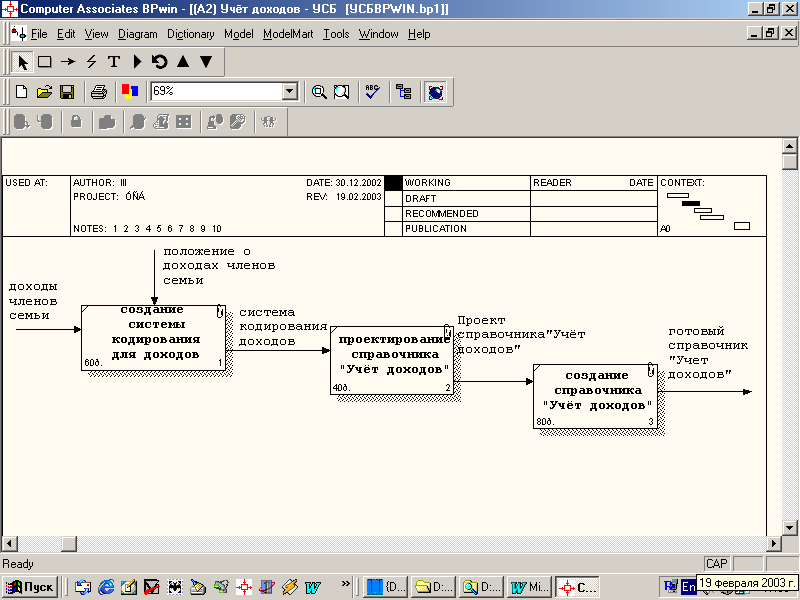Viewport: 800px width, 600px height.
Task: Print the diagram using printer icon
Action: coord(98,92)
